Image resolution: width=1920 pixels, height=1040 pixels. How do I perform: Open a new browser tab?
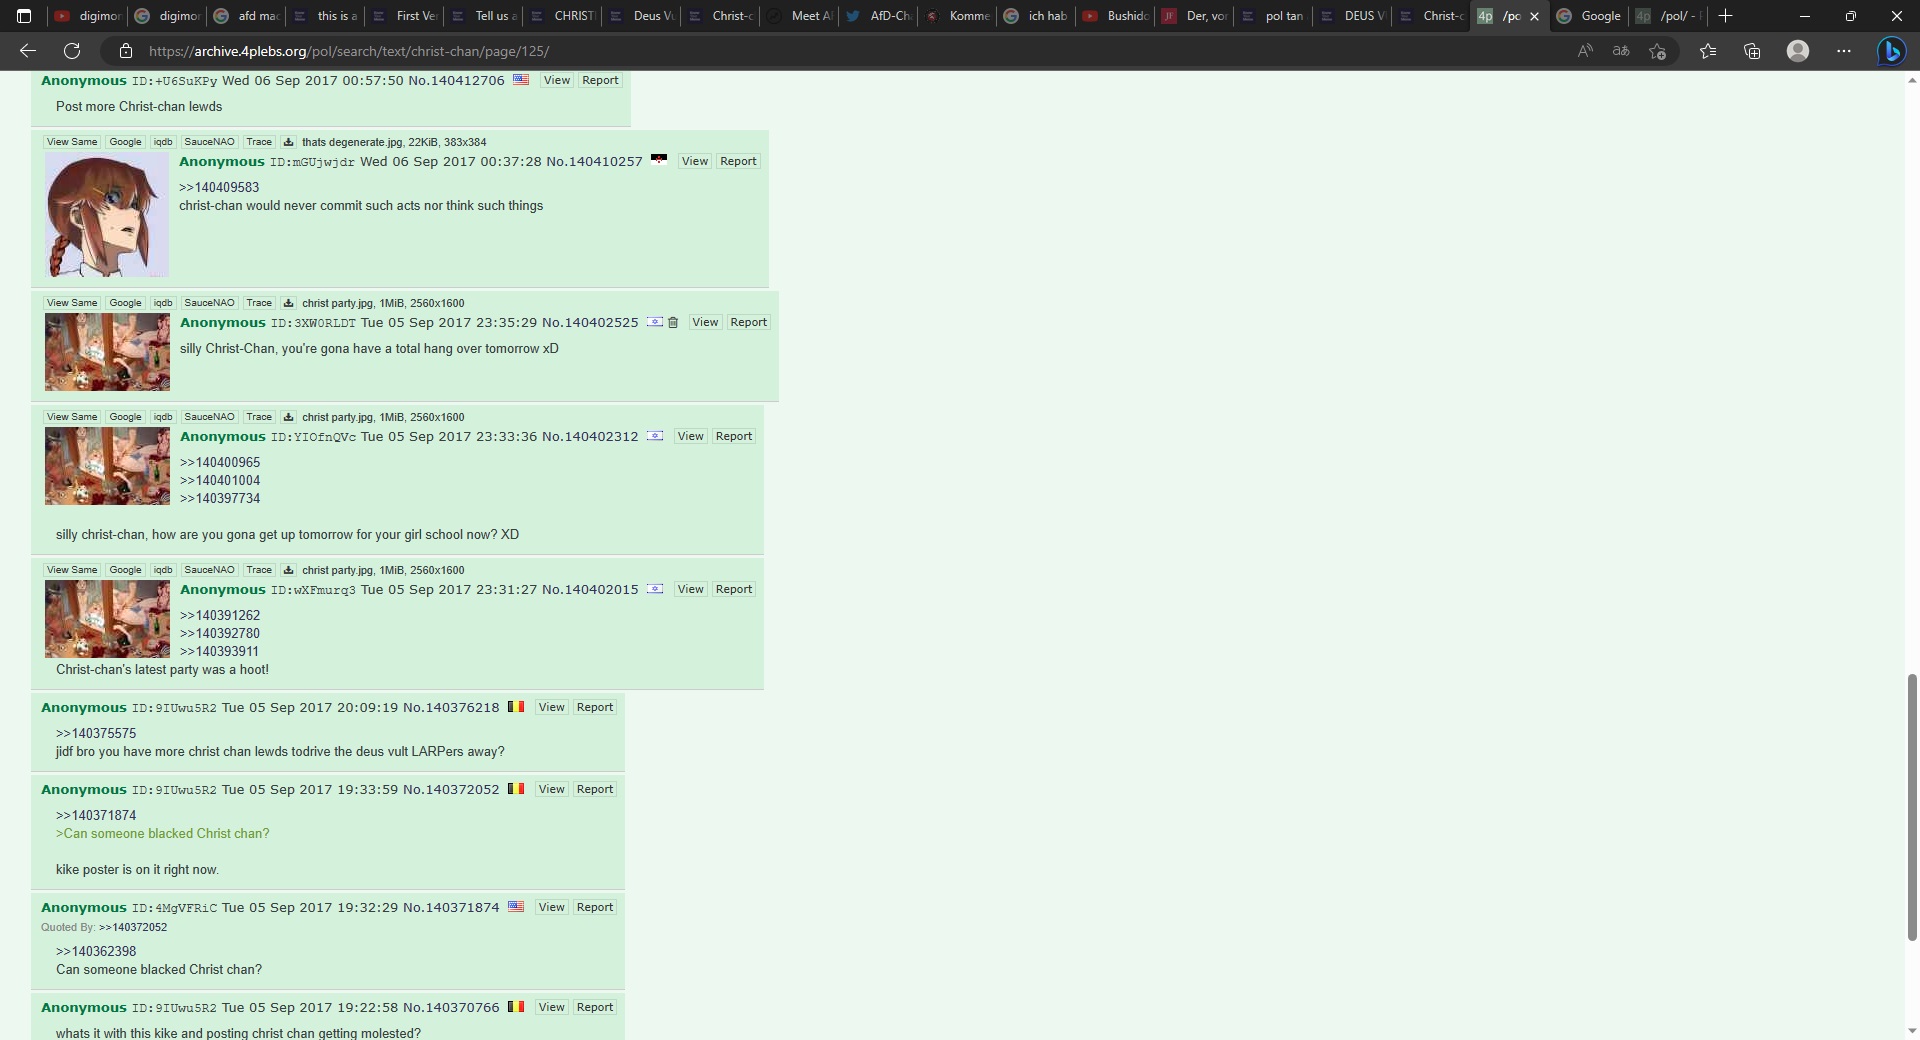[1725, 16]
